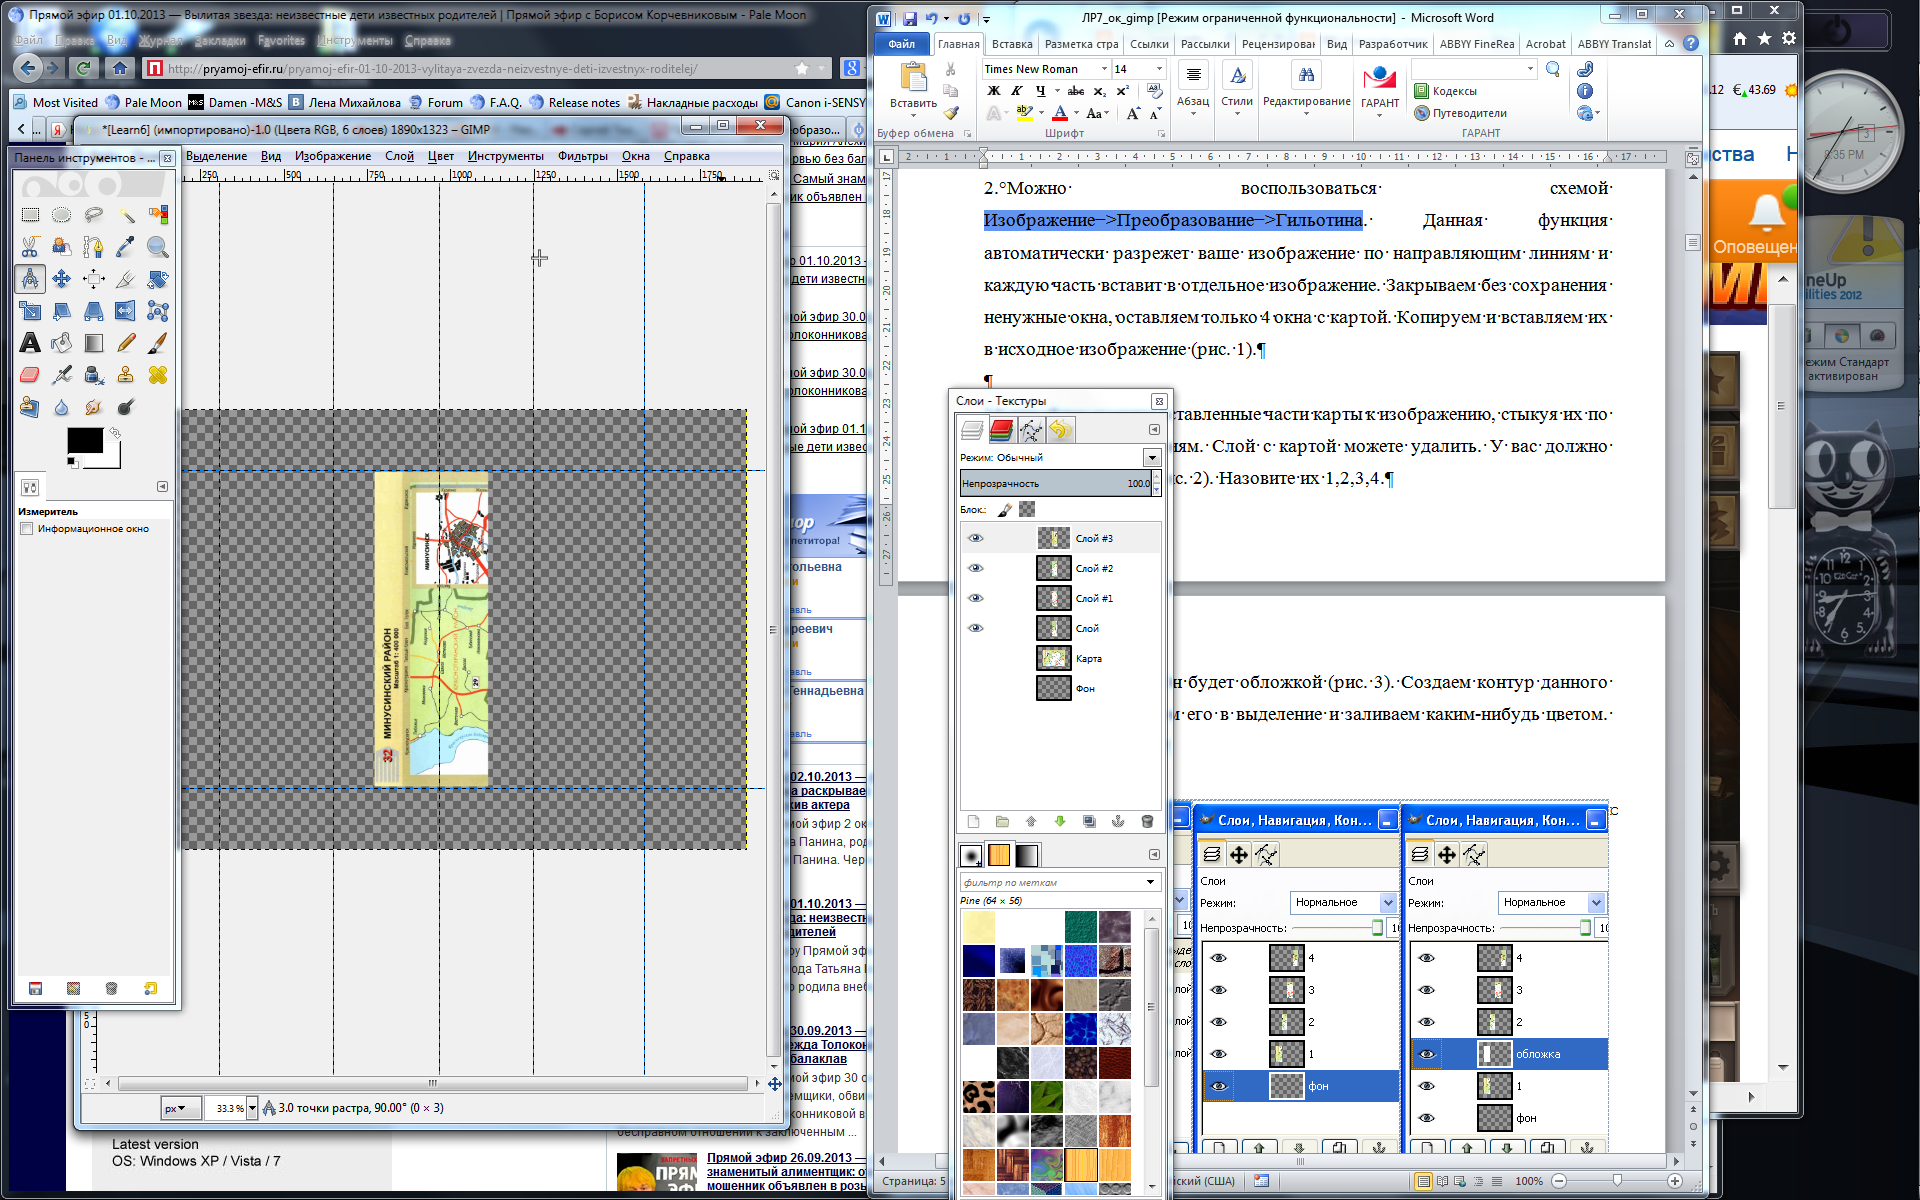Open layers dock tab menu arrow
This screenshot has width=1920, height=1200.
click(1154, 430)
